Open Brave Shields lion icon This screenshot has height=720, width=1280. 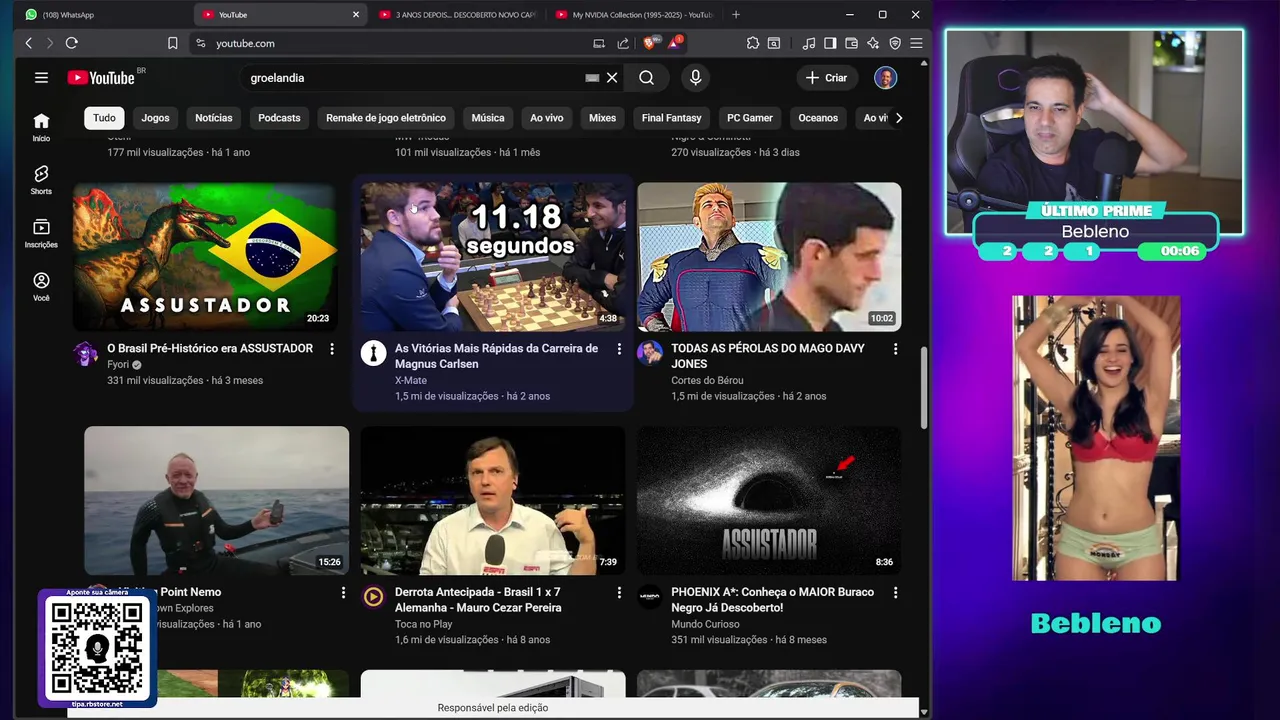pyautogui.click(x=649, y=43)
